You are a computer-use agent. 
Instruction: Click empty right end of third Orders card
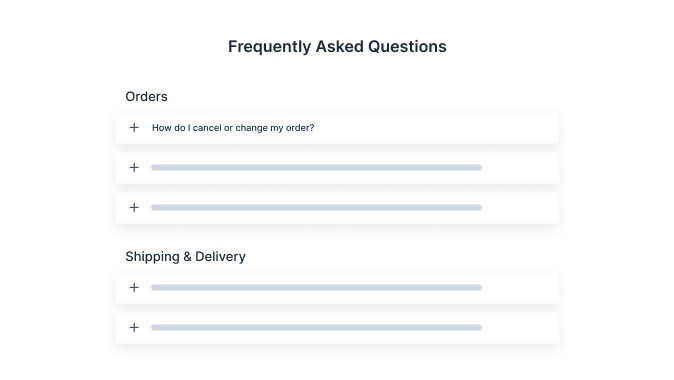[x=521, y=208]
